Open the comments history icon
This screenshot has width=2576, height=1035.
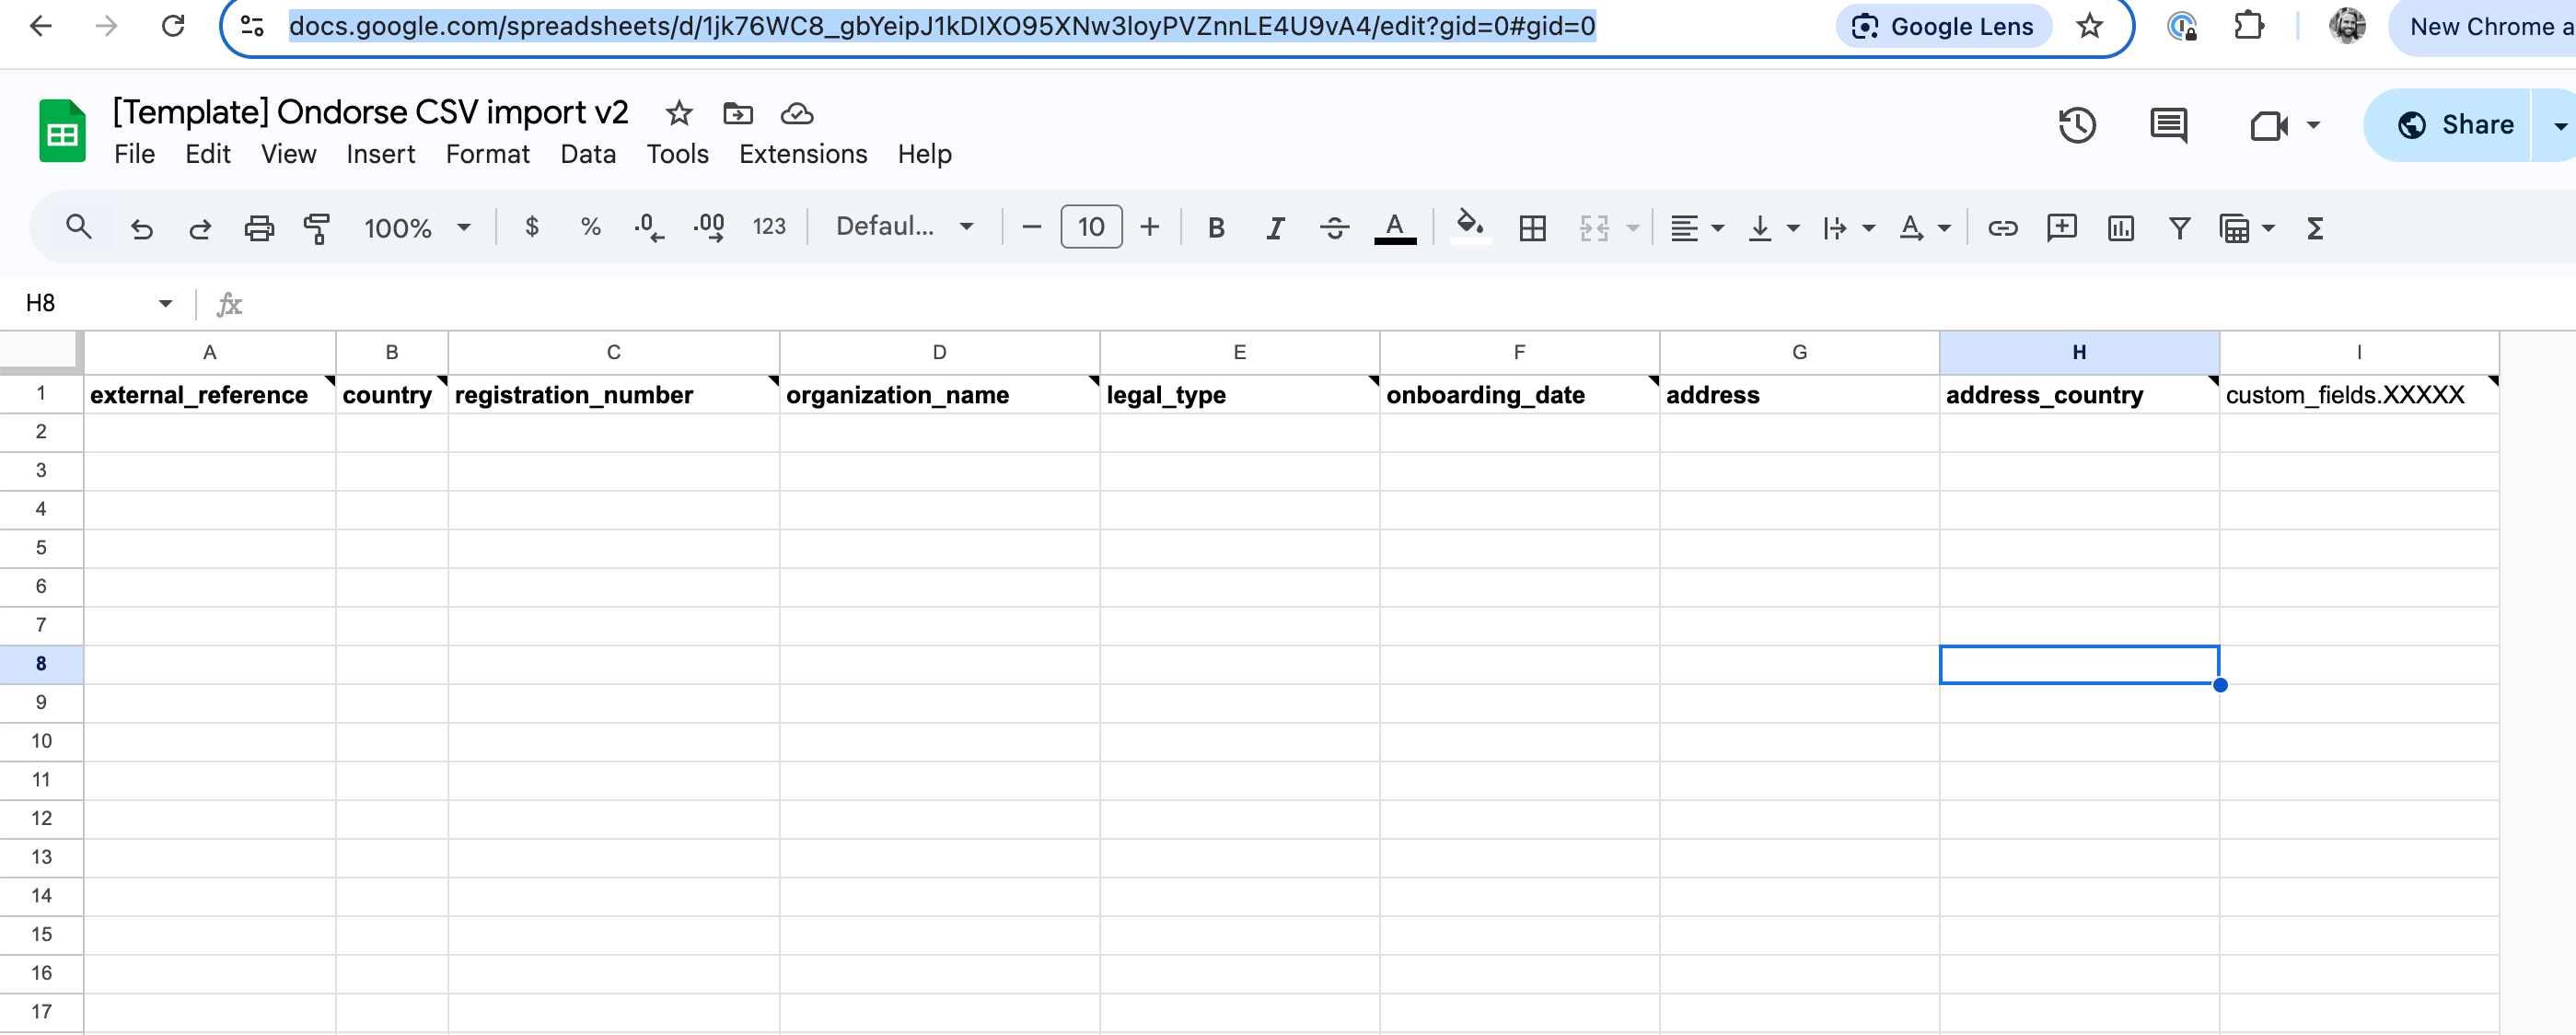2167,125
